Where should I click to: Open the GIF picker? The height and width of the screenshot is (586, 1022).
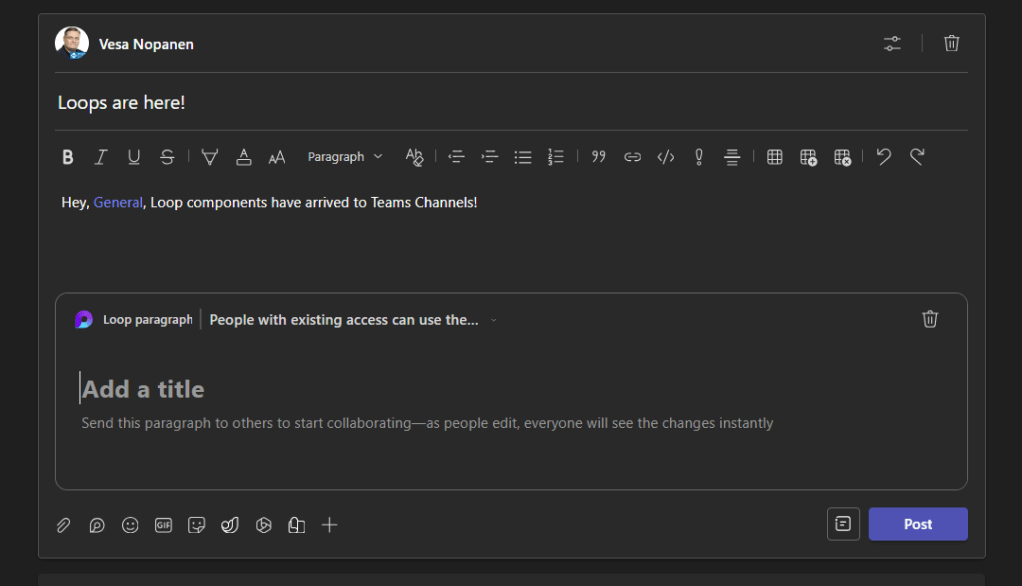click(x=163, y=525)
